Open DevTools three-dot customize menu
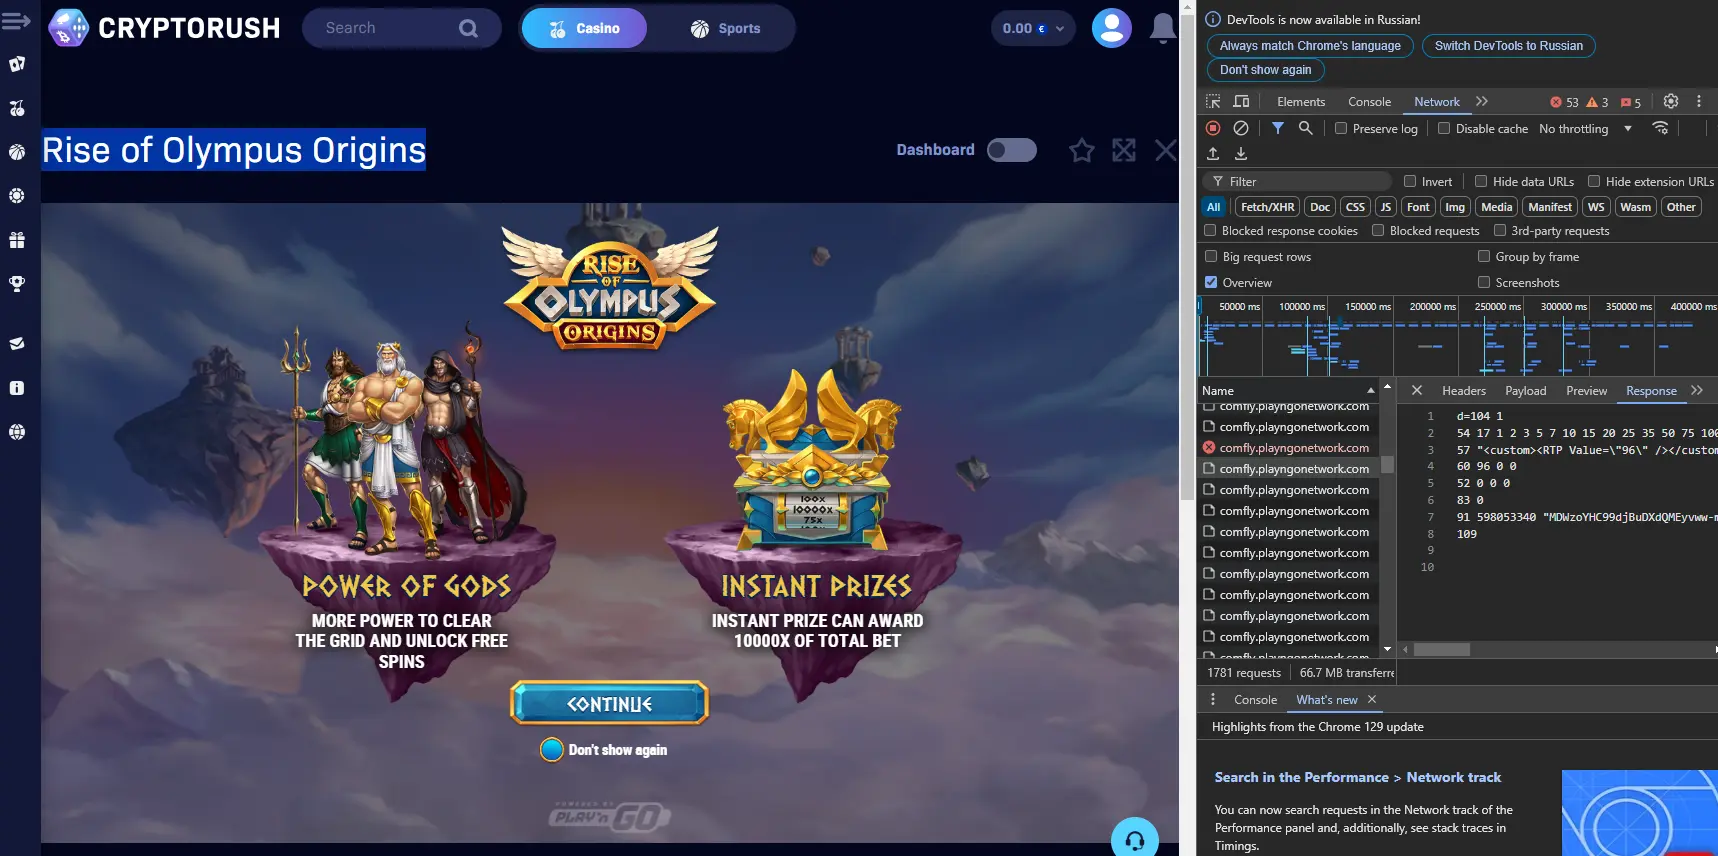The width and height of the screenshot is (1718, 856). click(x=1699, y=101)
